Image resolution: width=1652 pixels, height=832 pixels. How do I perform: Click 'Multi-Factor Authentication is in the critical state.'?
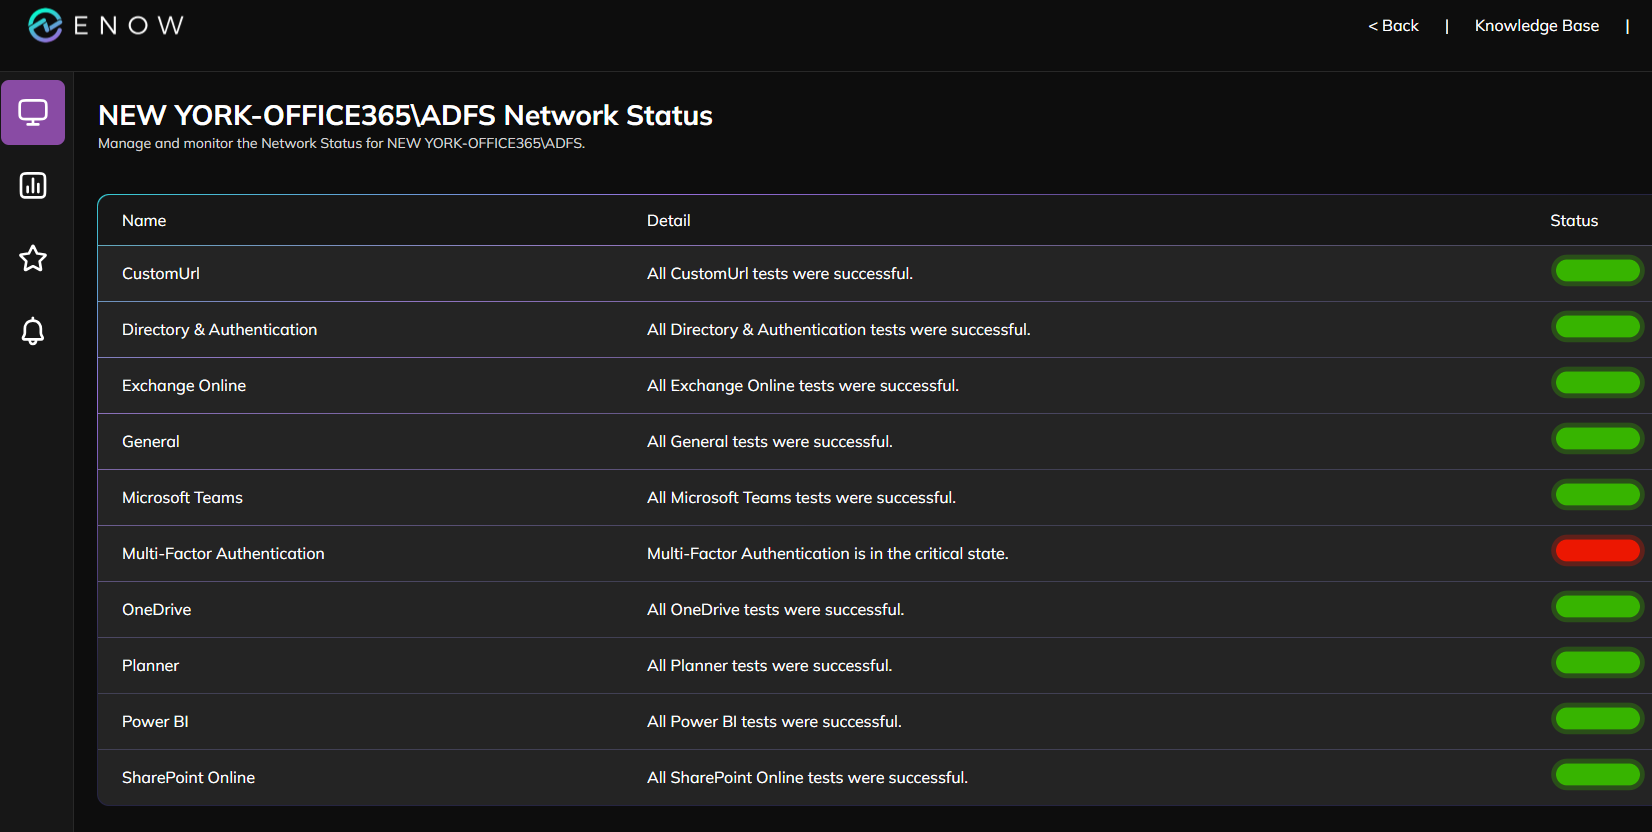coord(828,553)
